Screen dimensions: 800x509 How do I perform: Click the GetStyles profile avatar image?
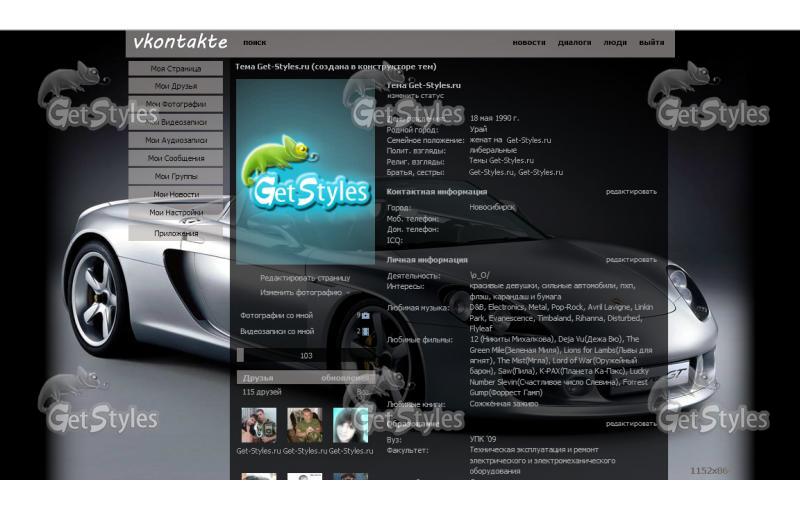(x=305, y=171)
